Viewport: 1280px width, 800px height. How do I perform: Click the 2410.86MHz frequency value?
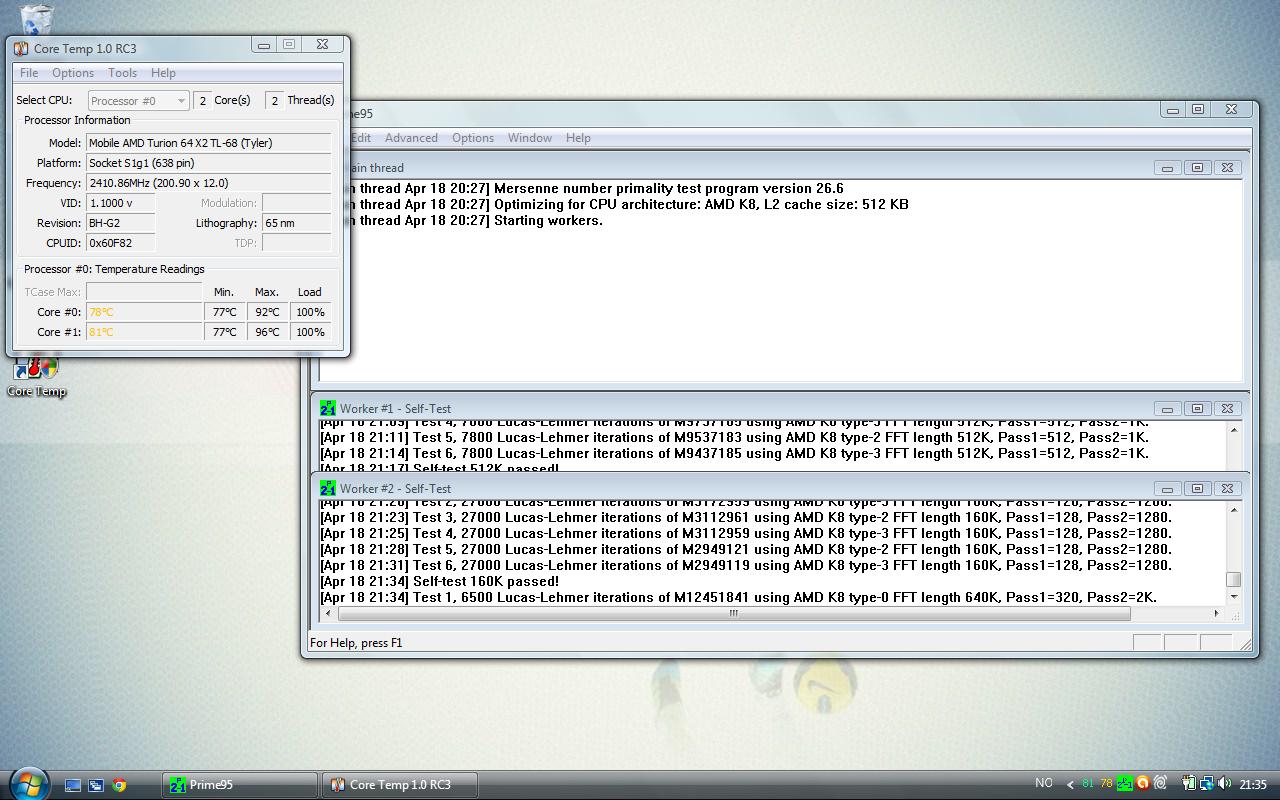[208, 183]
